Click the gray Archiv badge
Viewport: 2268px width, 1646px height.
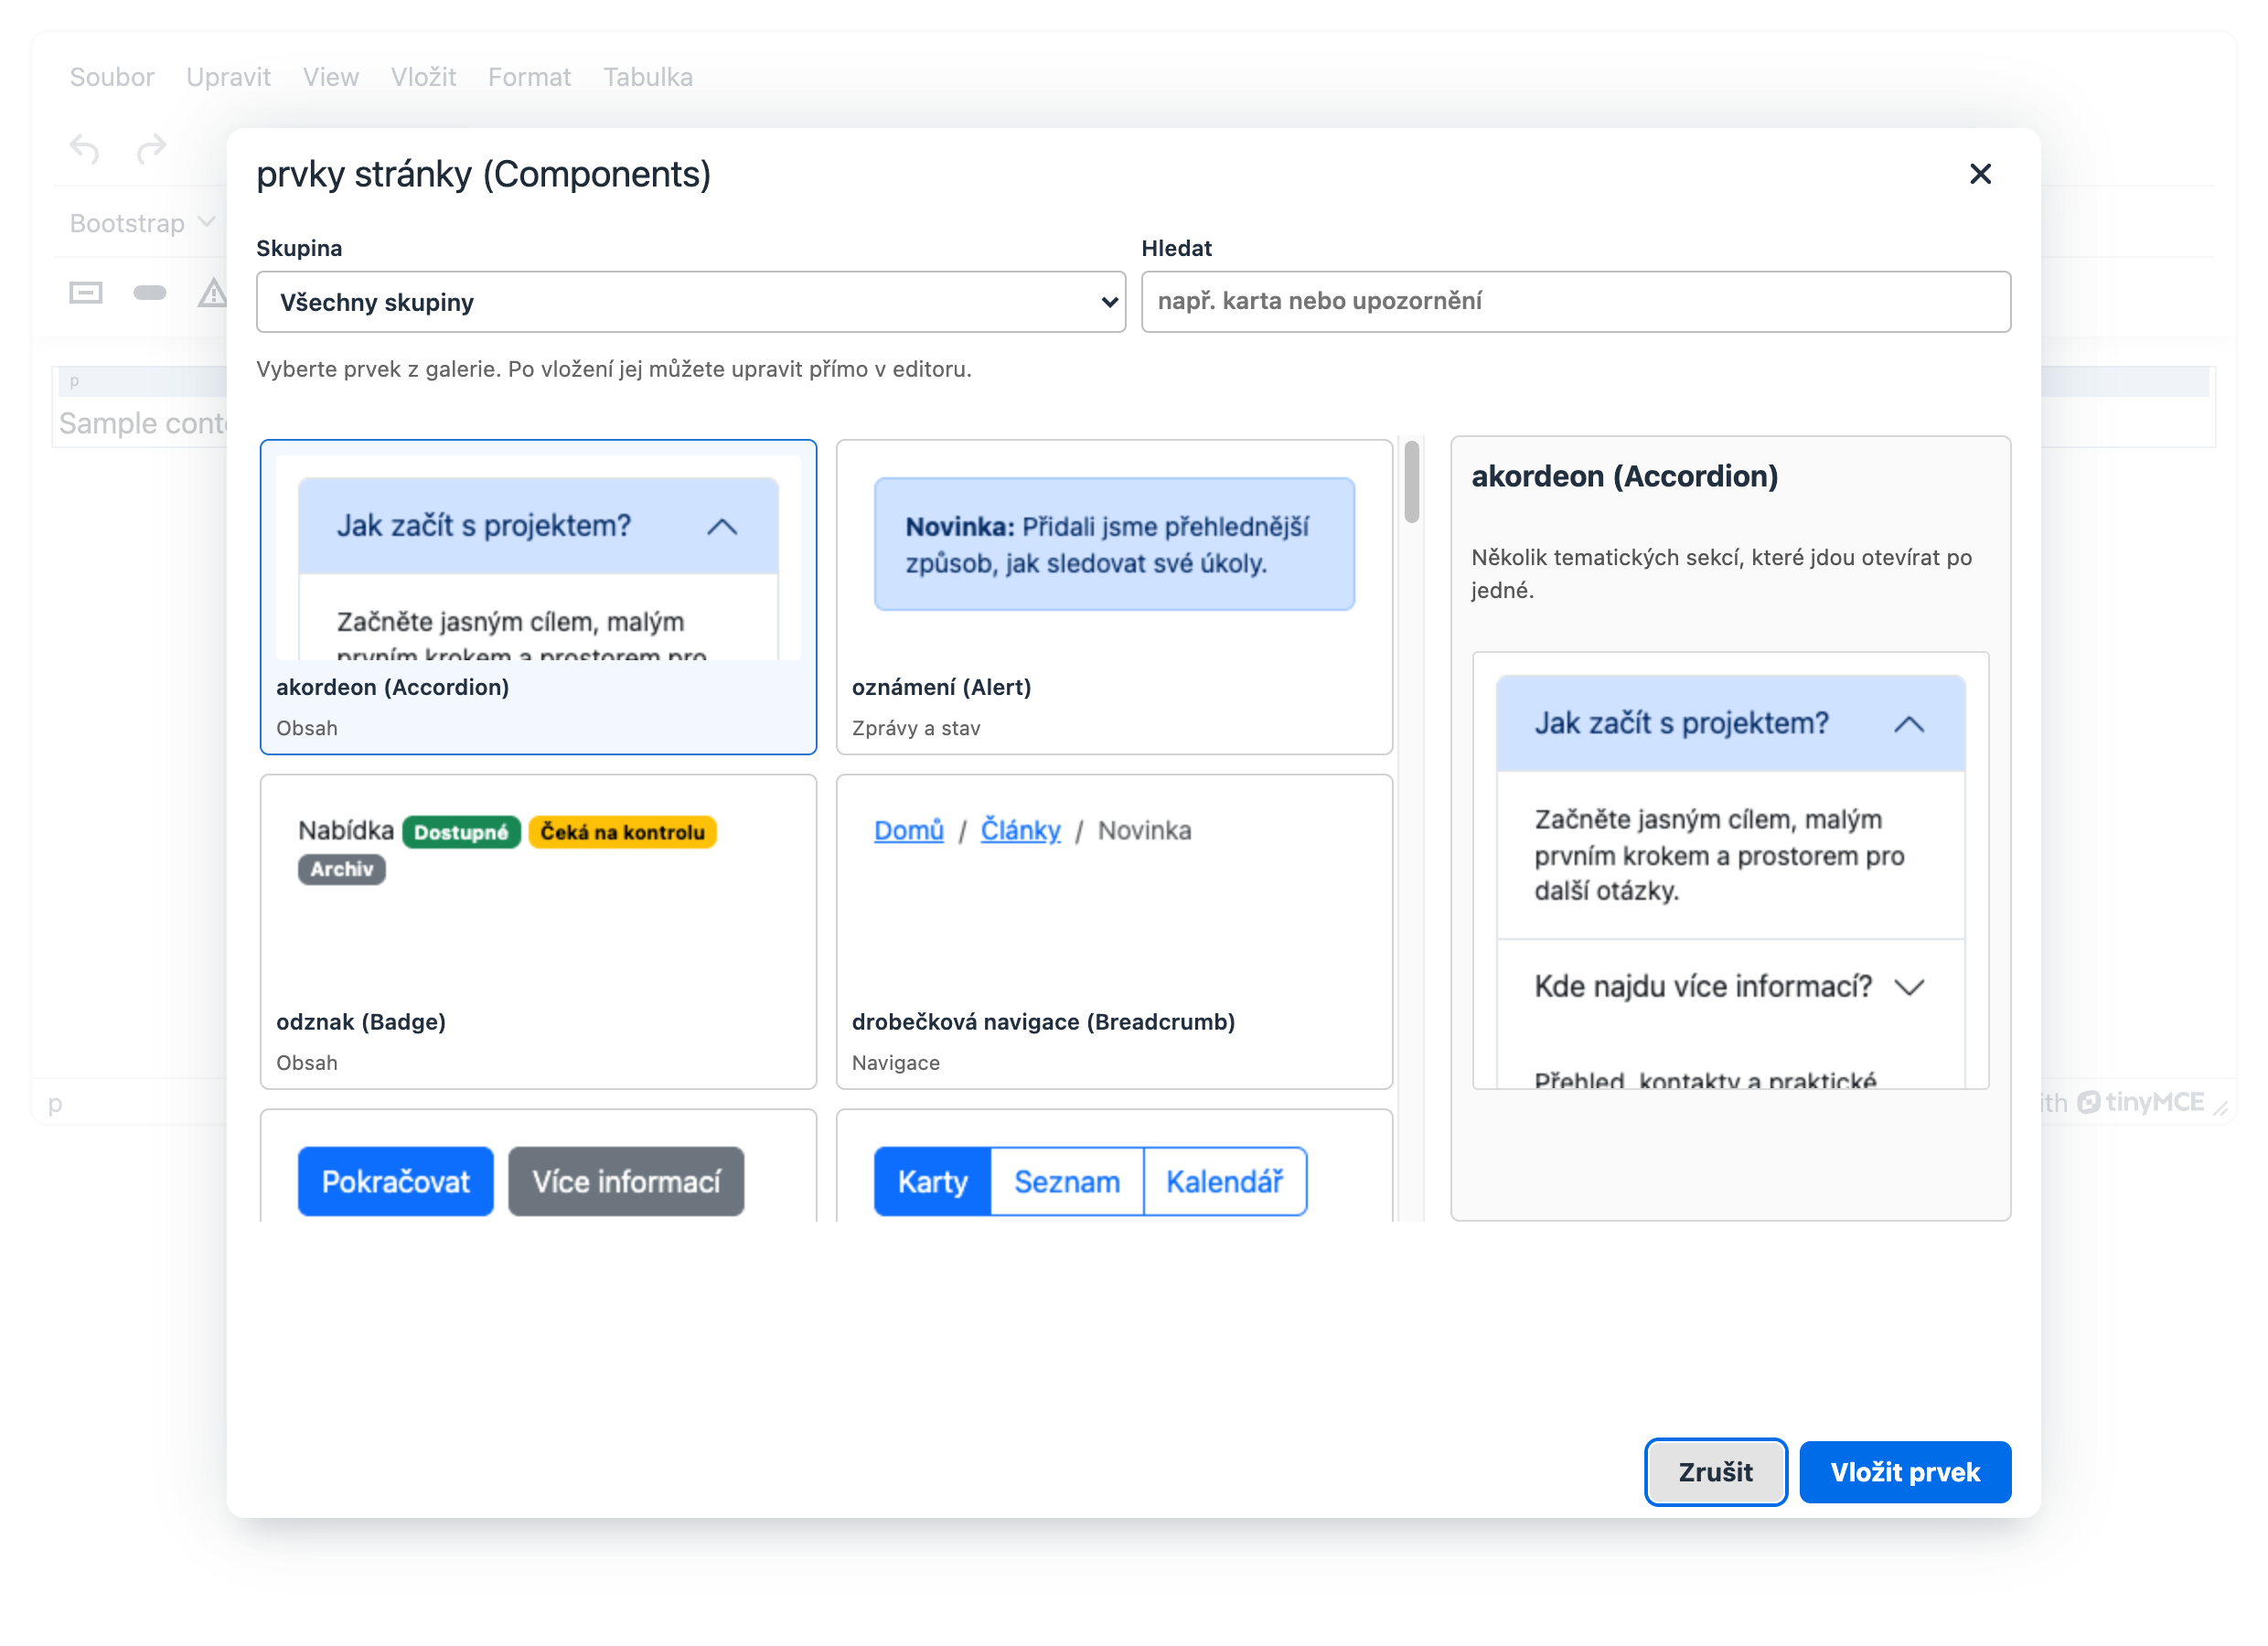click(x=341, y=869)
